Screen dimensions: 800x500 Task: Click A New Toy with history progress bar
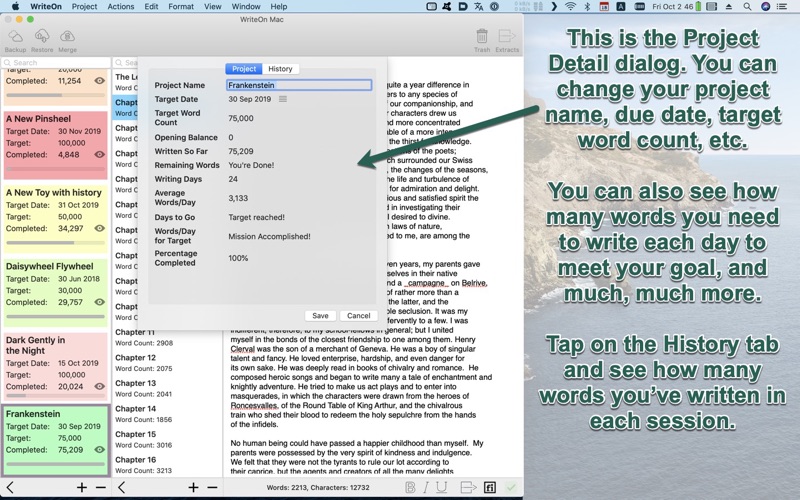[55, 242]
